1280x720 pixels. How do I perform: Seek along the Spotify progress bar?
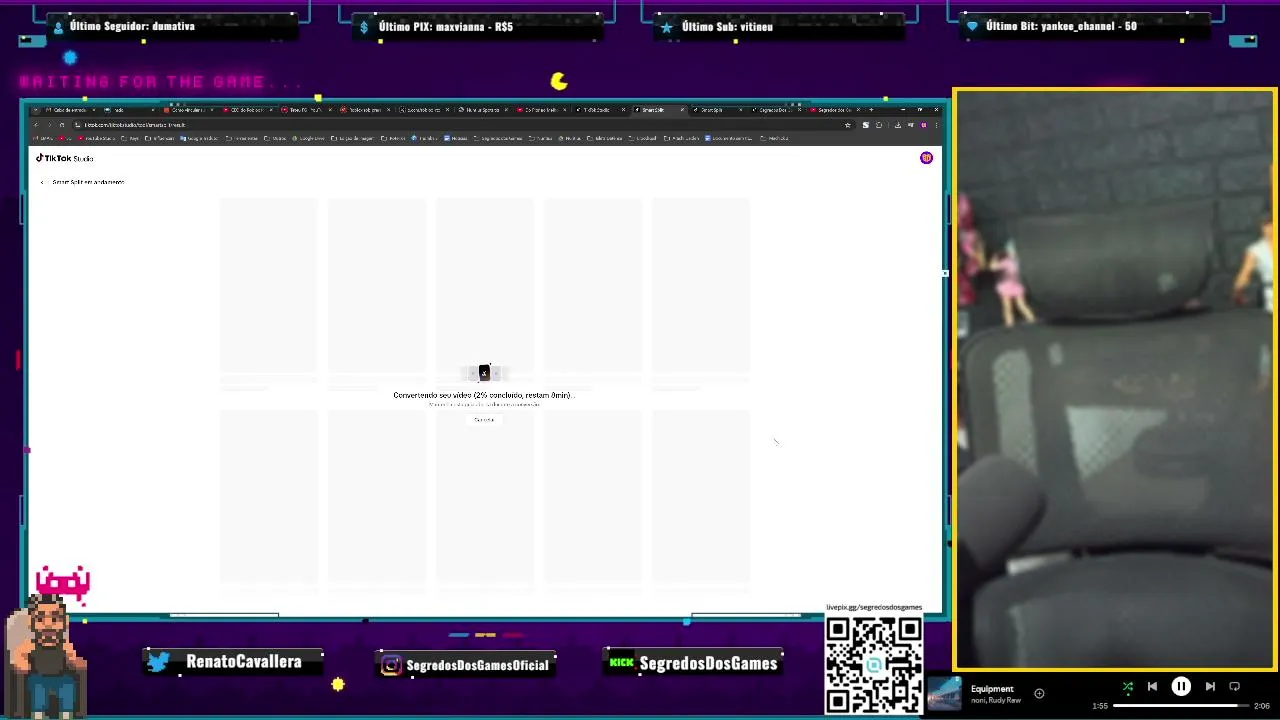tap(1180, 706)
